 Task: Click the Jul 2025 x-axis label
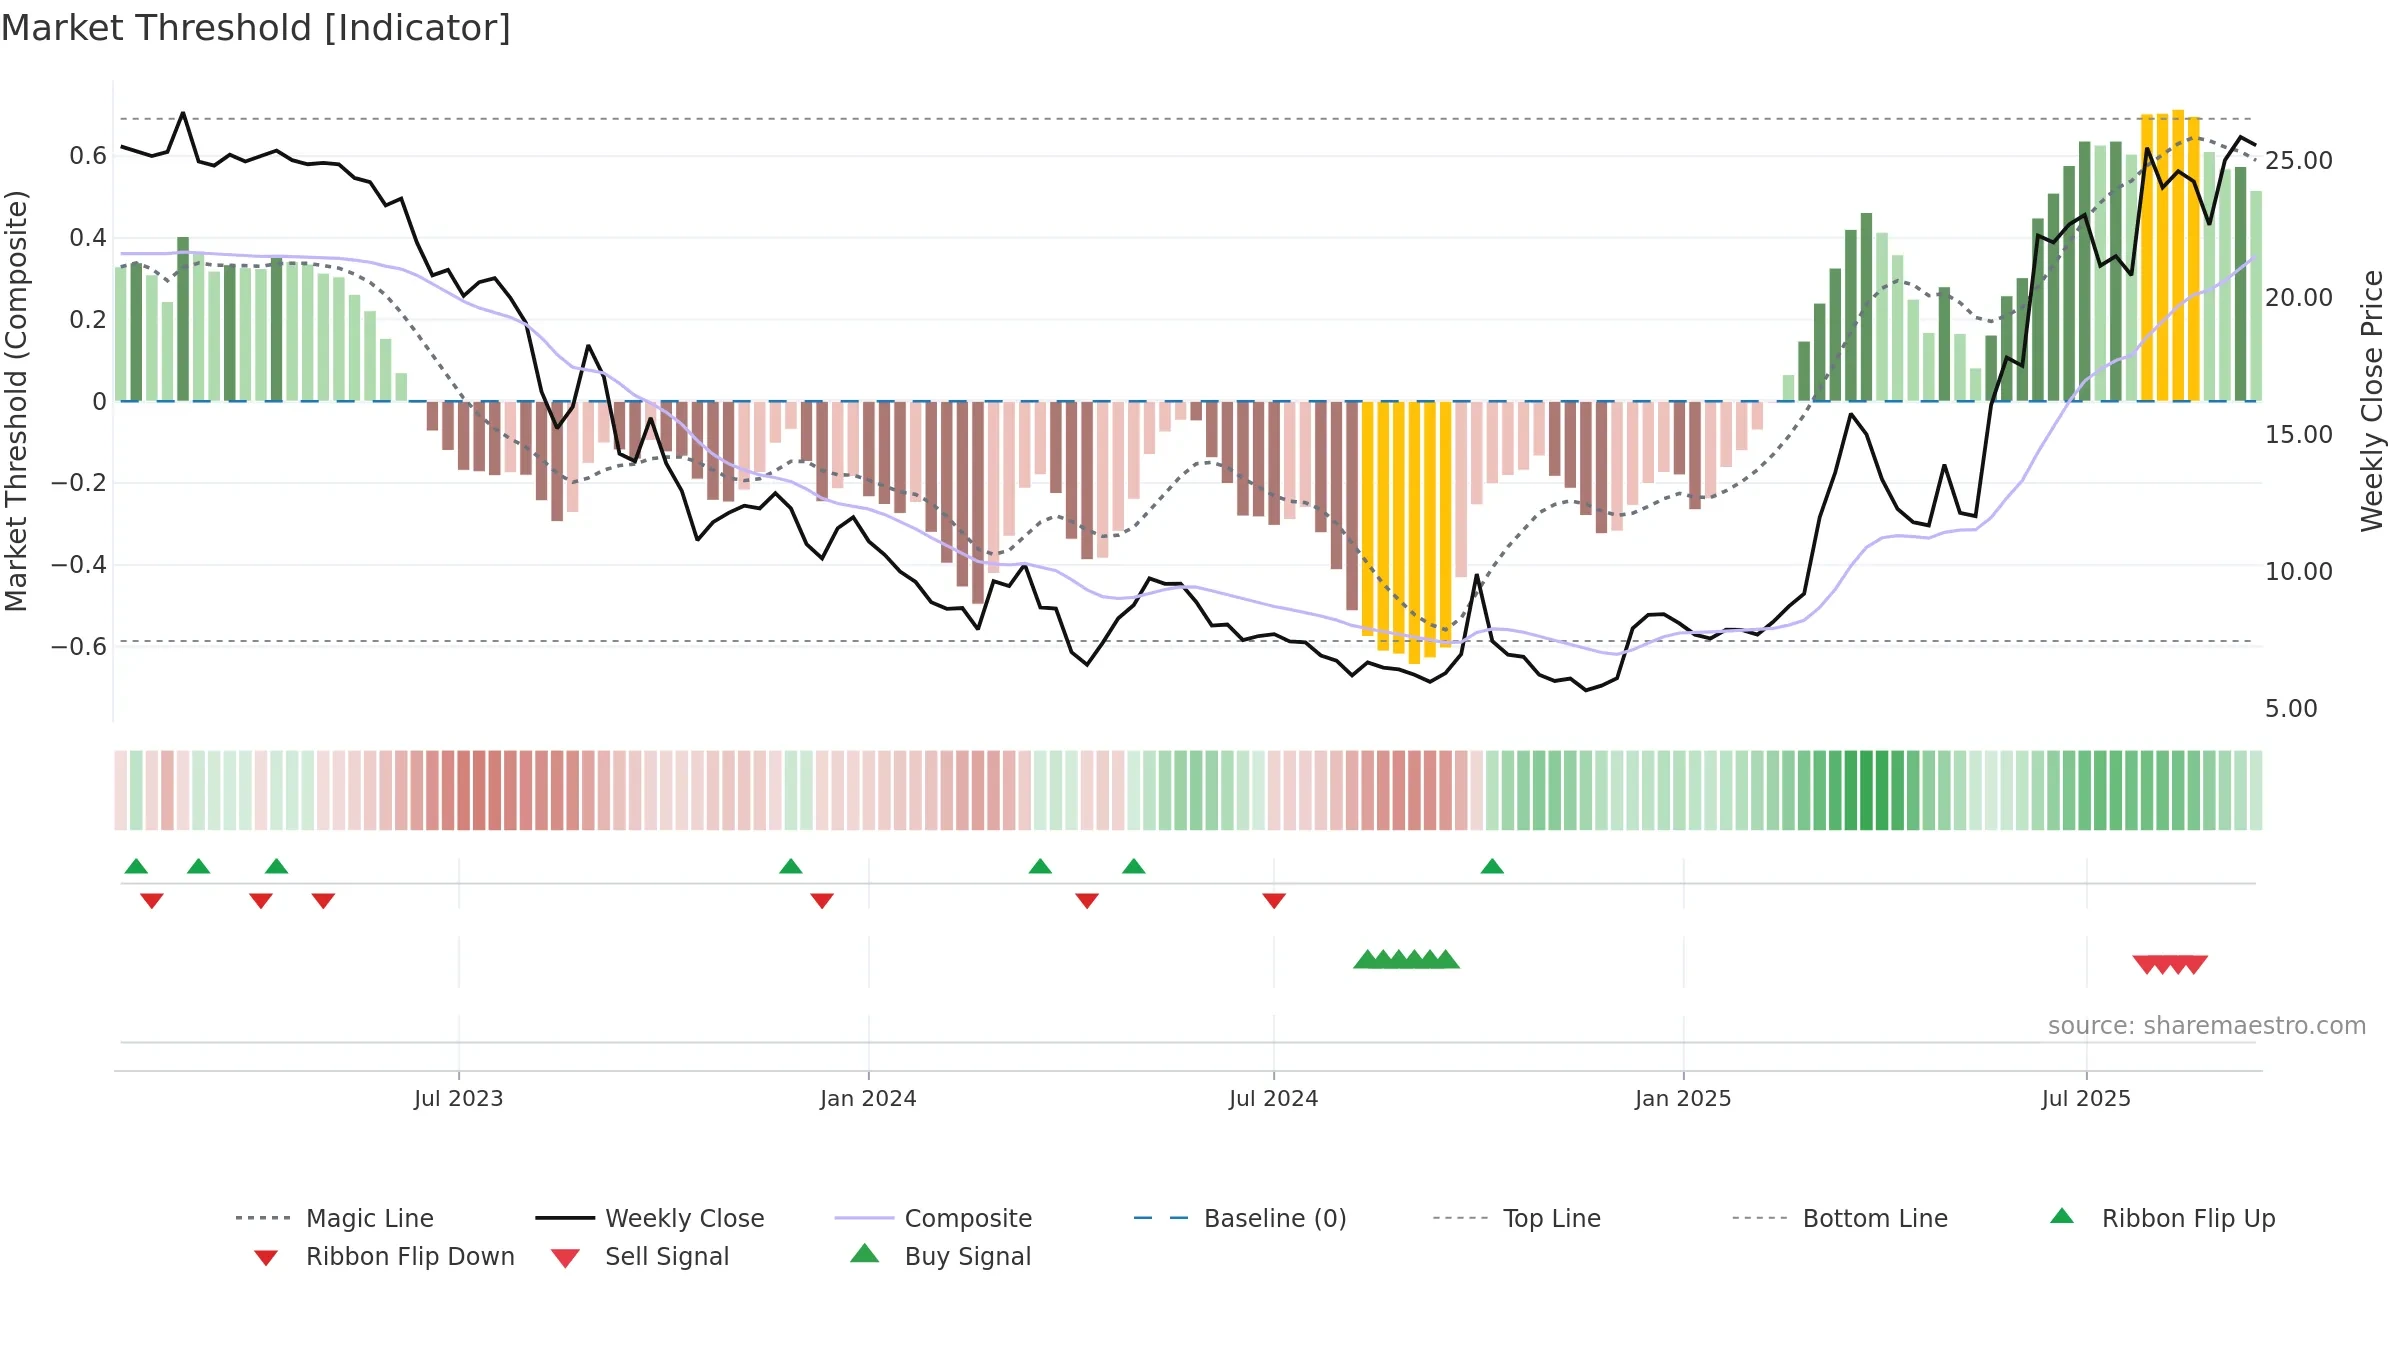[2086, 1098]
